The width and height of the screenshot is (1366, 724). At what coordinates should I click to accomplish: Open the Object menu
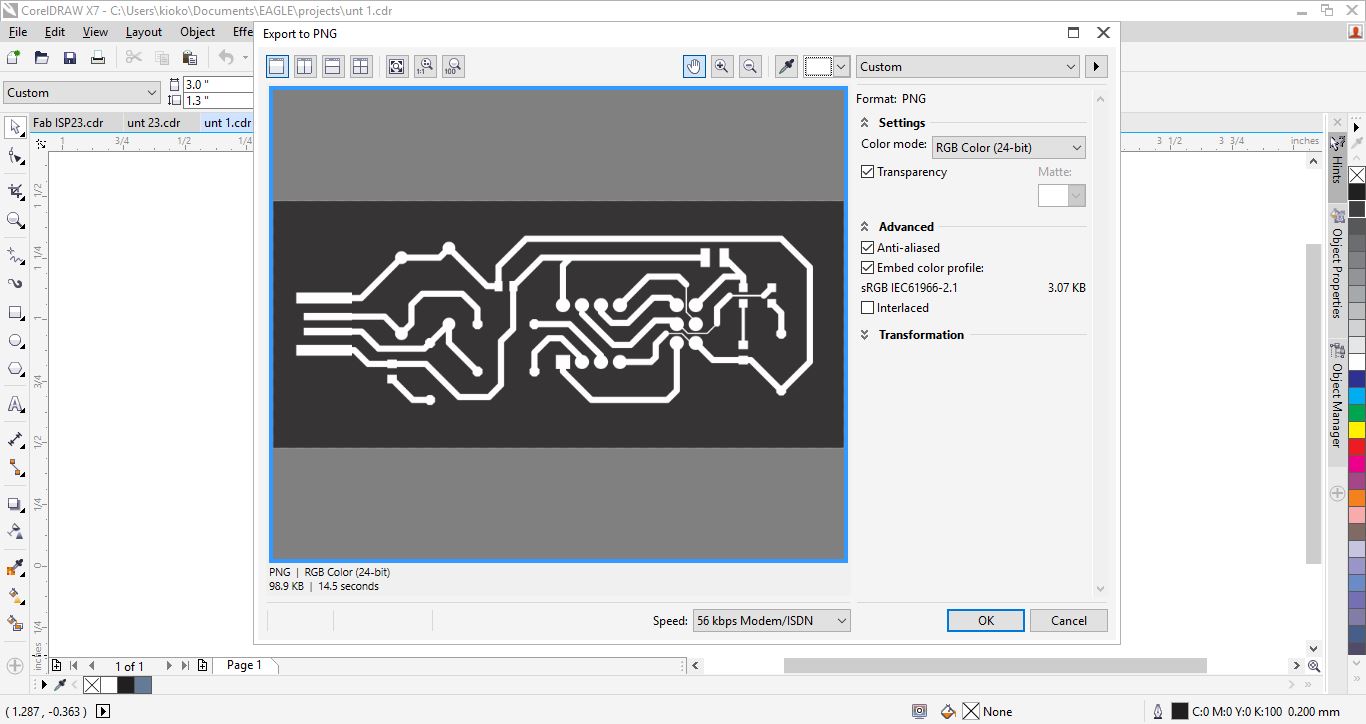point(197,32)
